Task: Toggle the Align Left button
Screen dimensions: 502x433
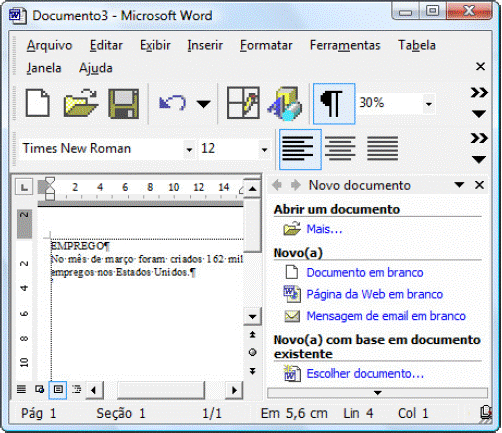Action: click(300, 149)
